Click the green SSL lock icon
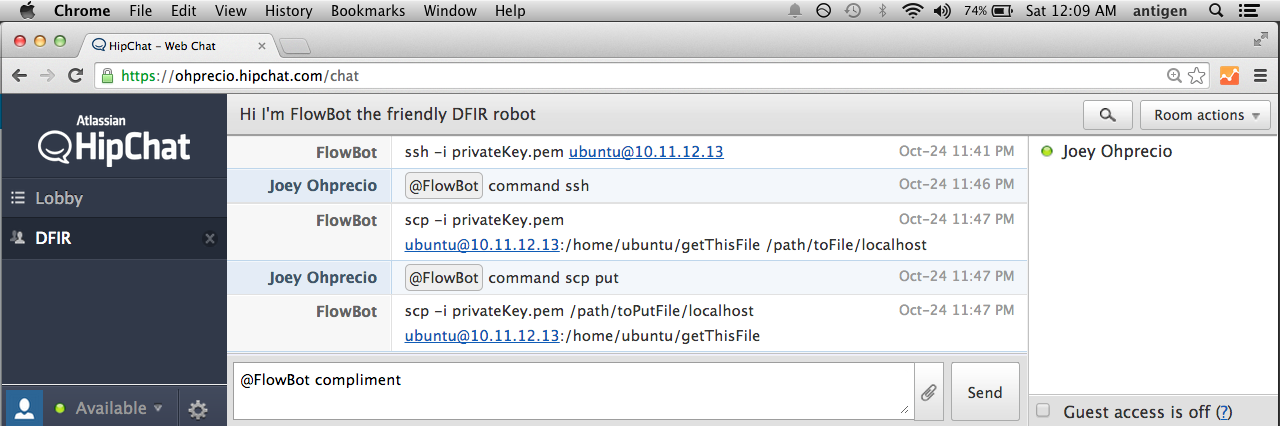 click(108, 75)
